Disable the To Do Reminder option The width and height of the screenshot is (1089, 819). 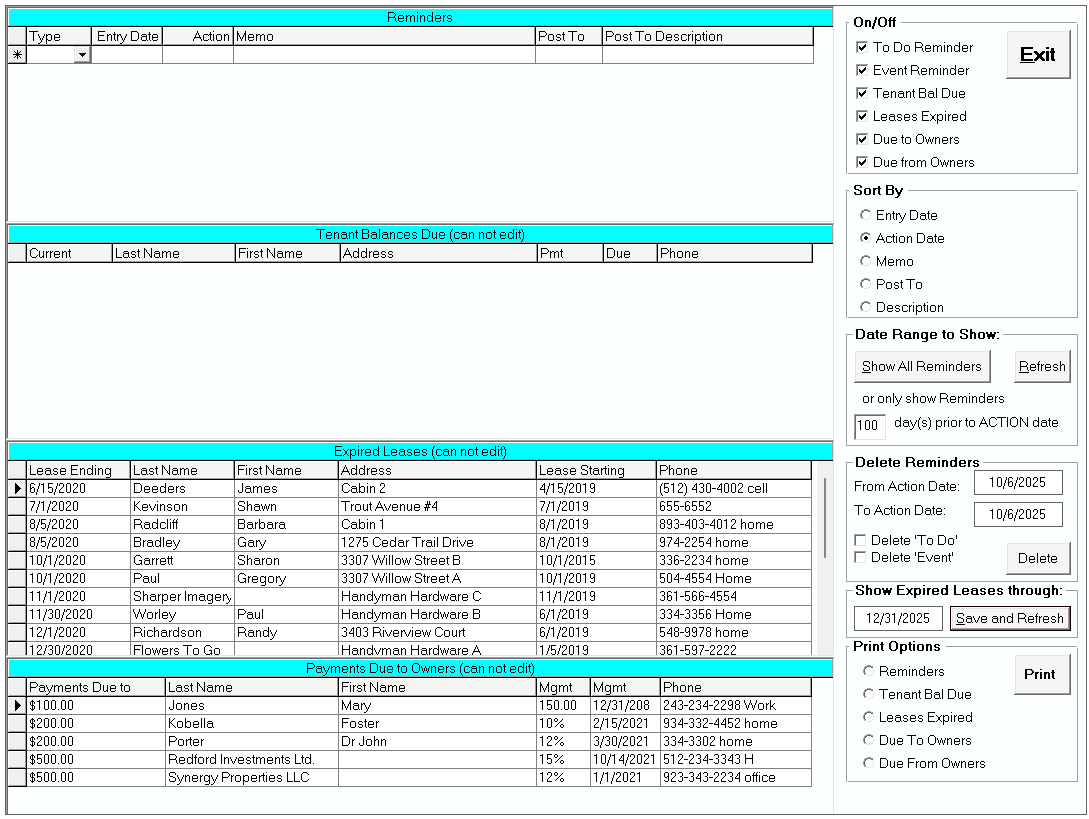coord(860,47)
